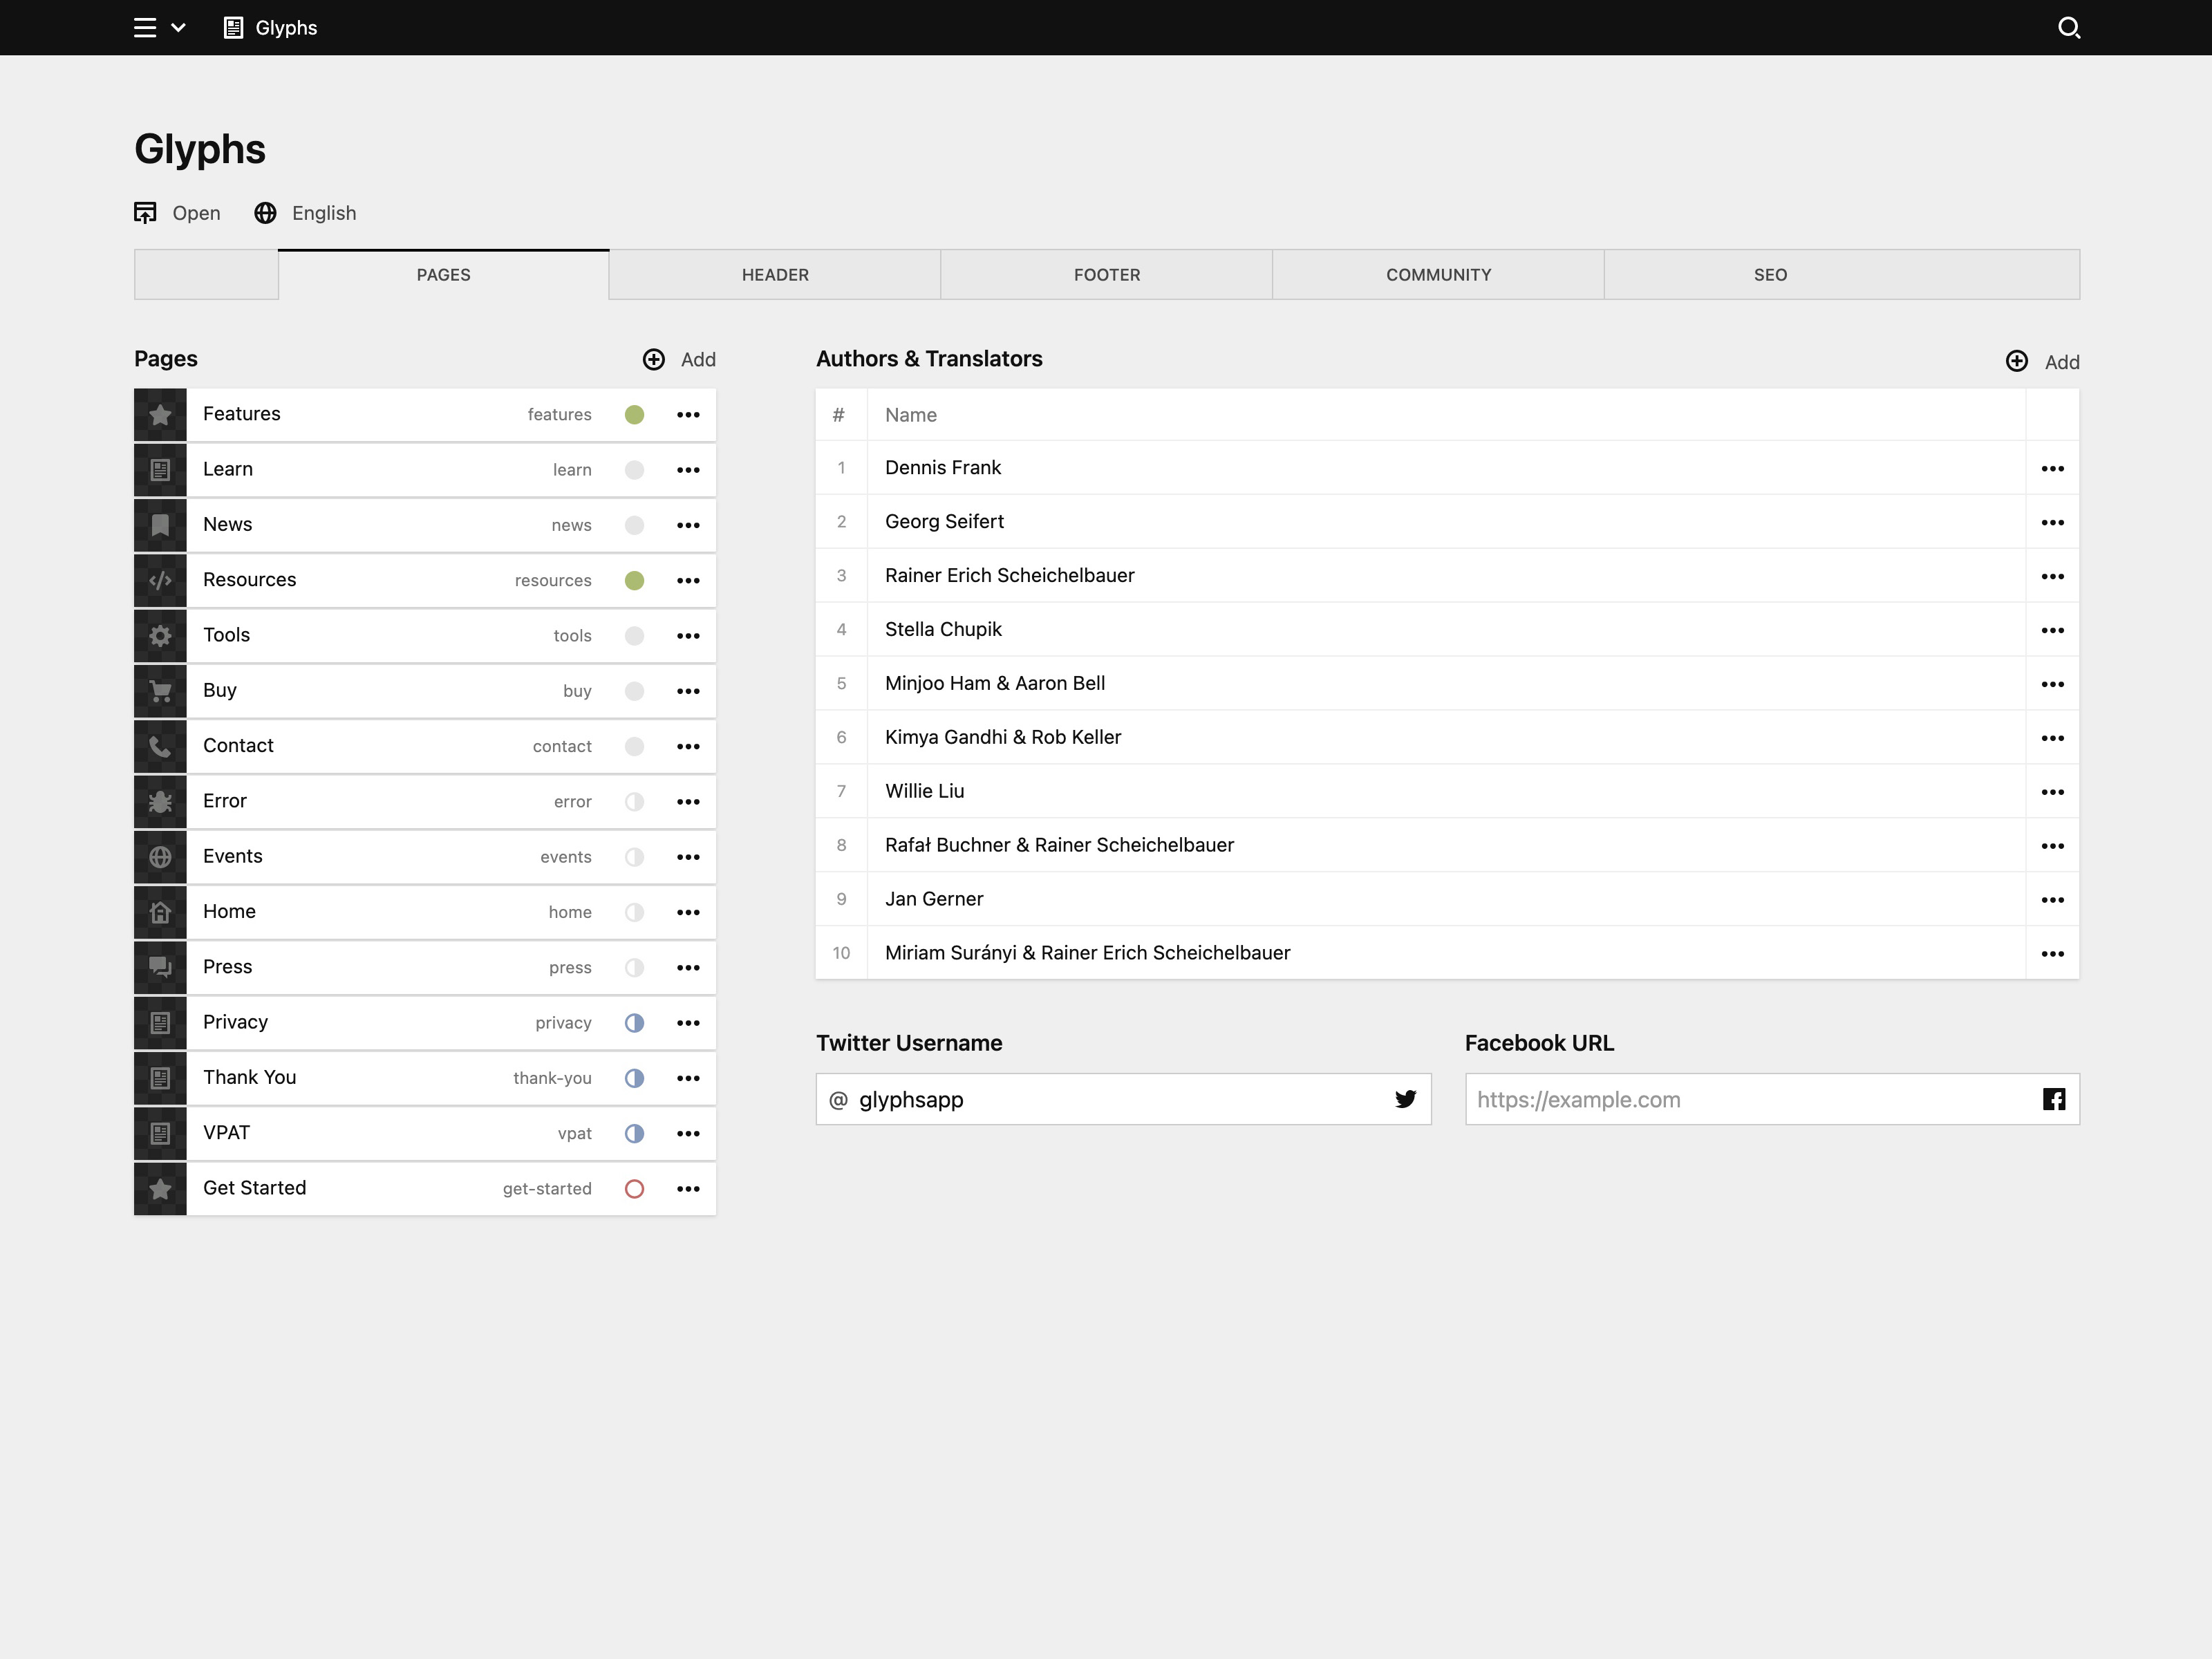Click the Buy page cart icon
This screenshot has height=1659, width=2212.
click(x=160, y=691)
